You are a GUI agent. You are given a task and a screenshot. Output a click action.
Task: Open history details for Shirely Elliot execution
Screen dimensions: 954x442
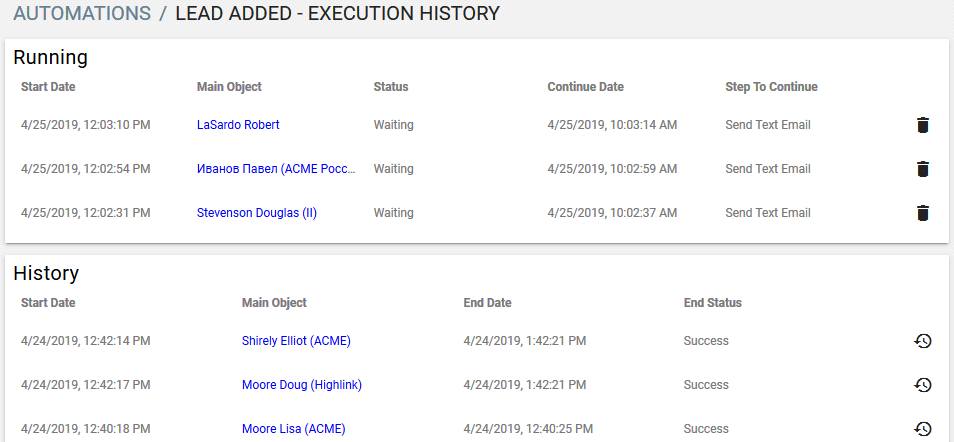(923, 341)
